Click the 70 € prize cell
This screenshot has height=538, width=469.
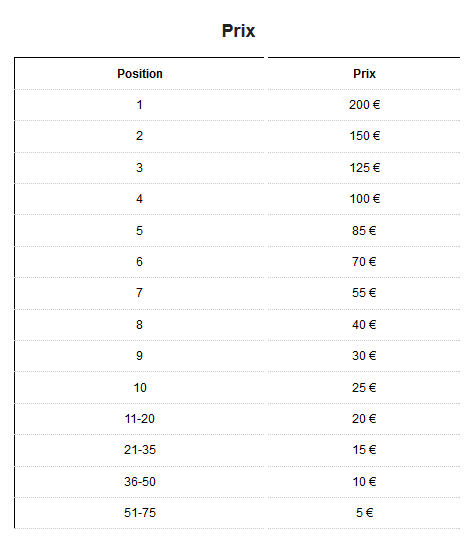click(x=364, y=262)
